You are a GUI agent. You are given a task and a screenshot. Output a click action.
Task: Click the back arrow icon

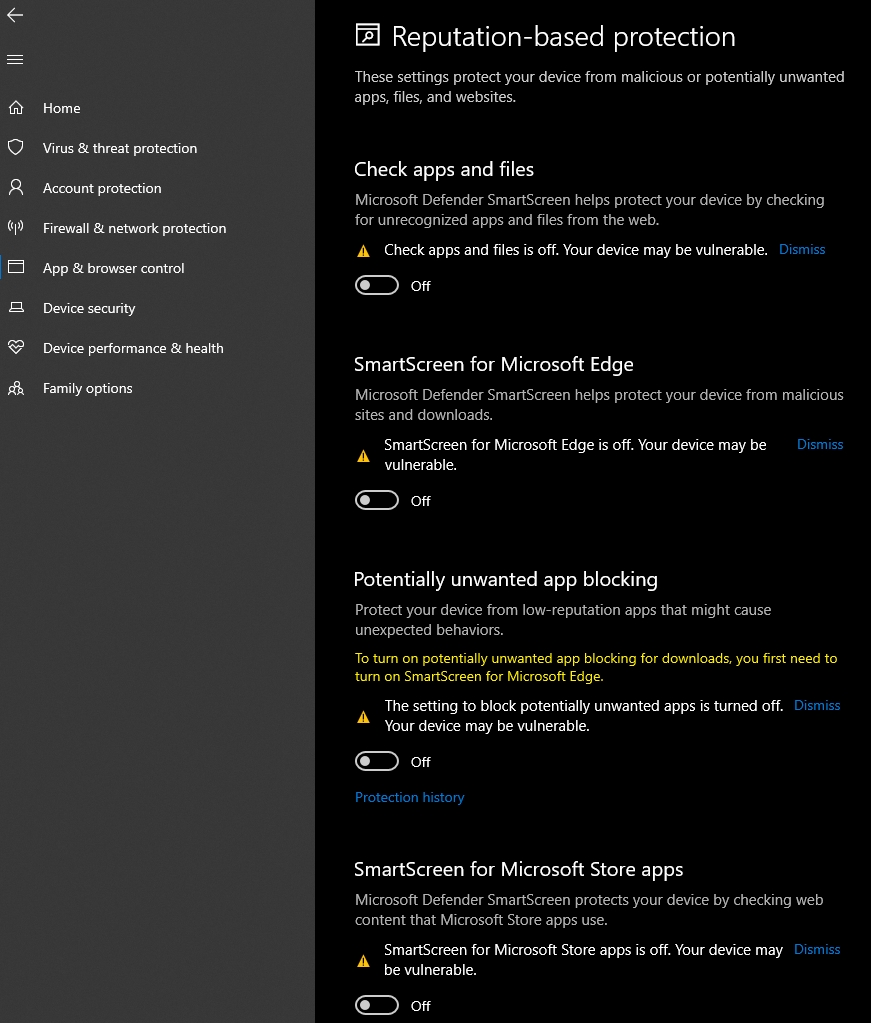point(15,15)
